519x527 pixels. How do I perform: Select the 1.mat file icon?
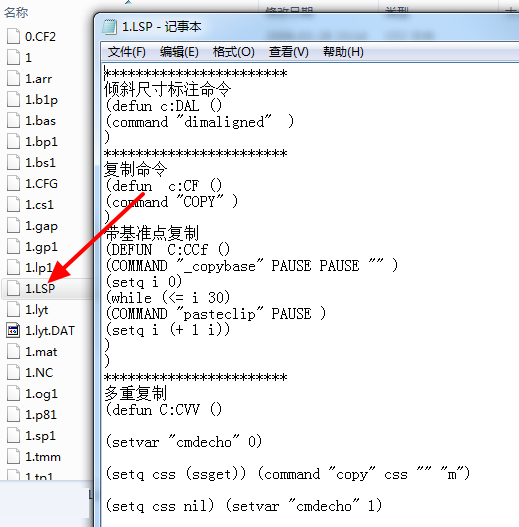click(13, 352)
